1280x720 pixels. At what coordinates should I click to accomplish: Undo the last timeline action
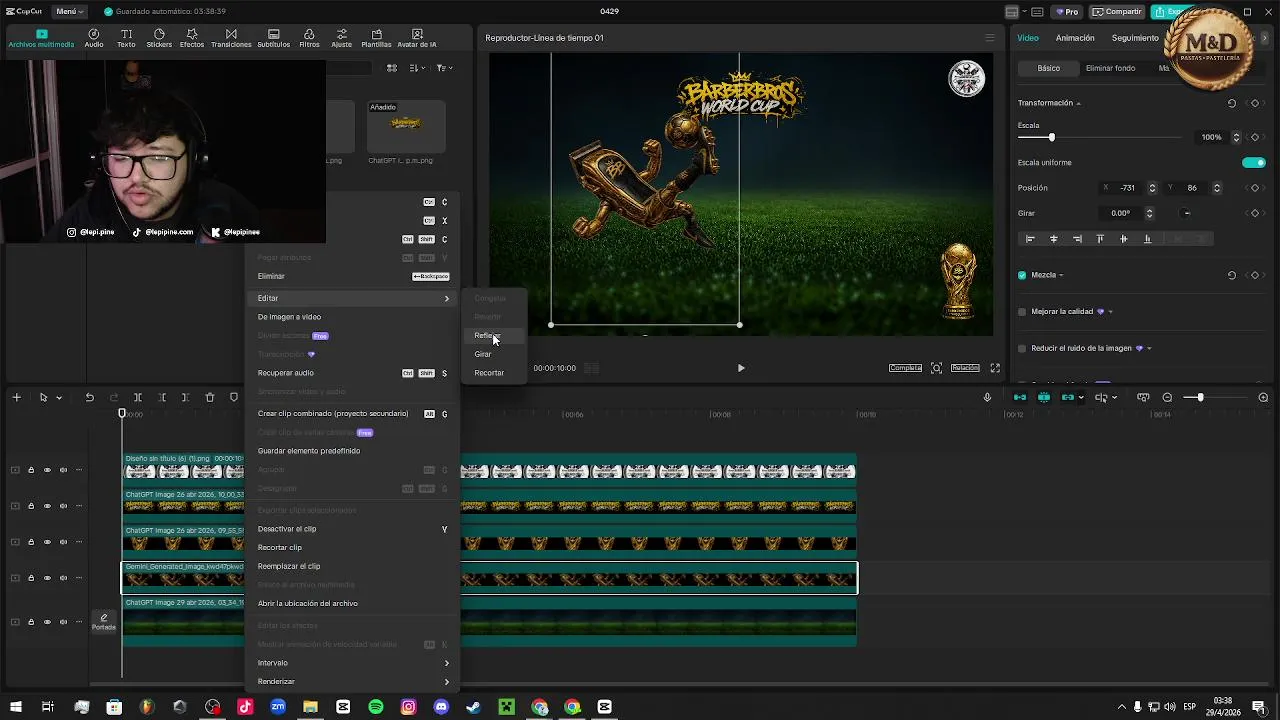89,398
